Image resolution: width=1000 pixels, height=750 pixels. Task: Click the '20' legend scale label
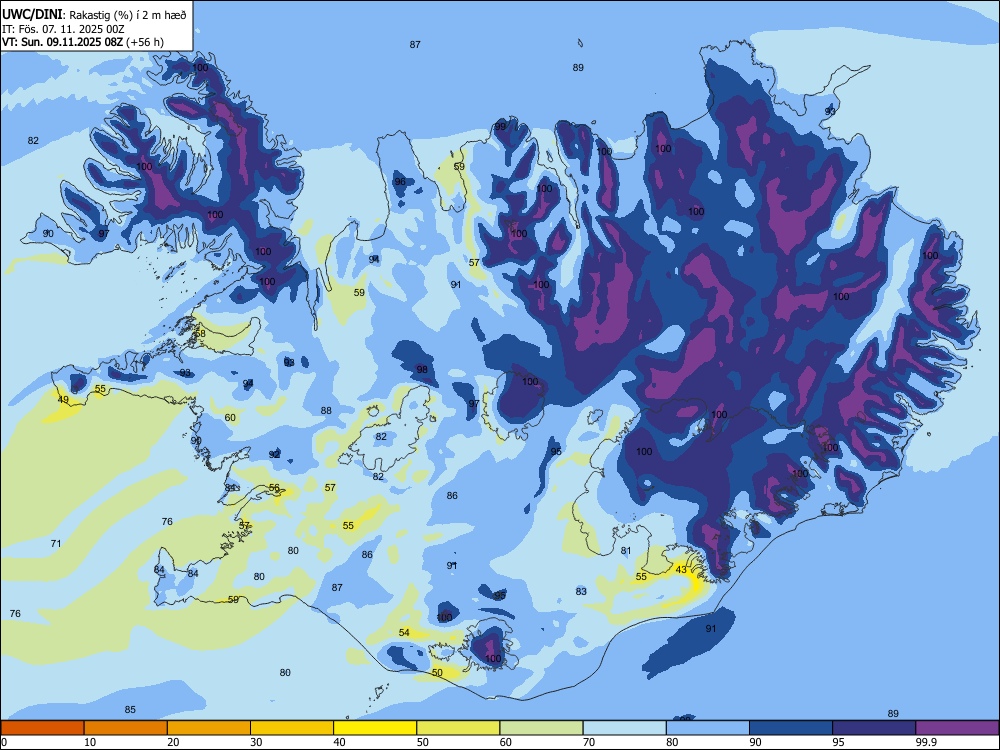[x=173, y=742]
